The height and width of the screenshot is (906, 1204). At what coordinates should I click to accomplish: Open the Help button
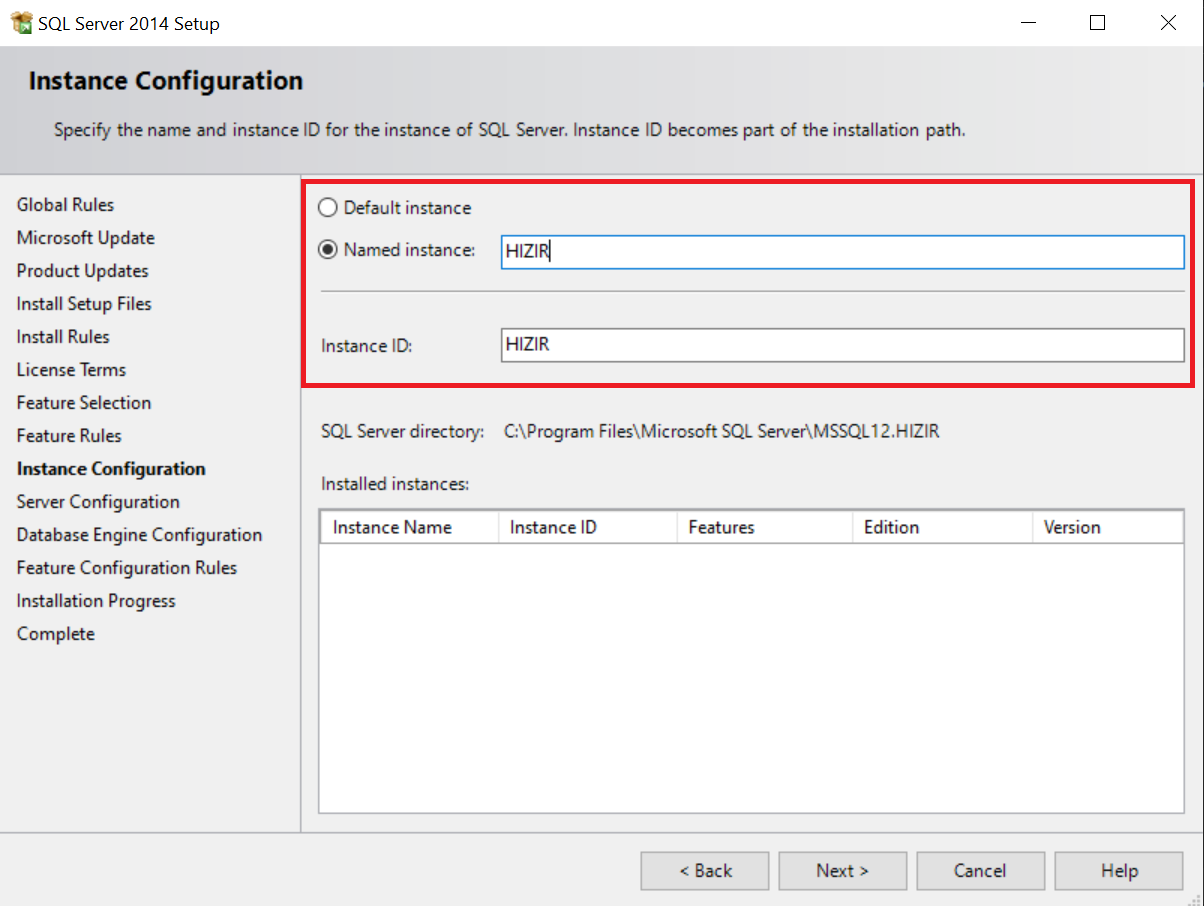coord(1119,871)
